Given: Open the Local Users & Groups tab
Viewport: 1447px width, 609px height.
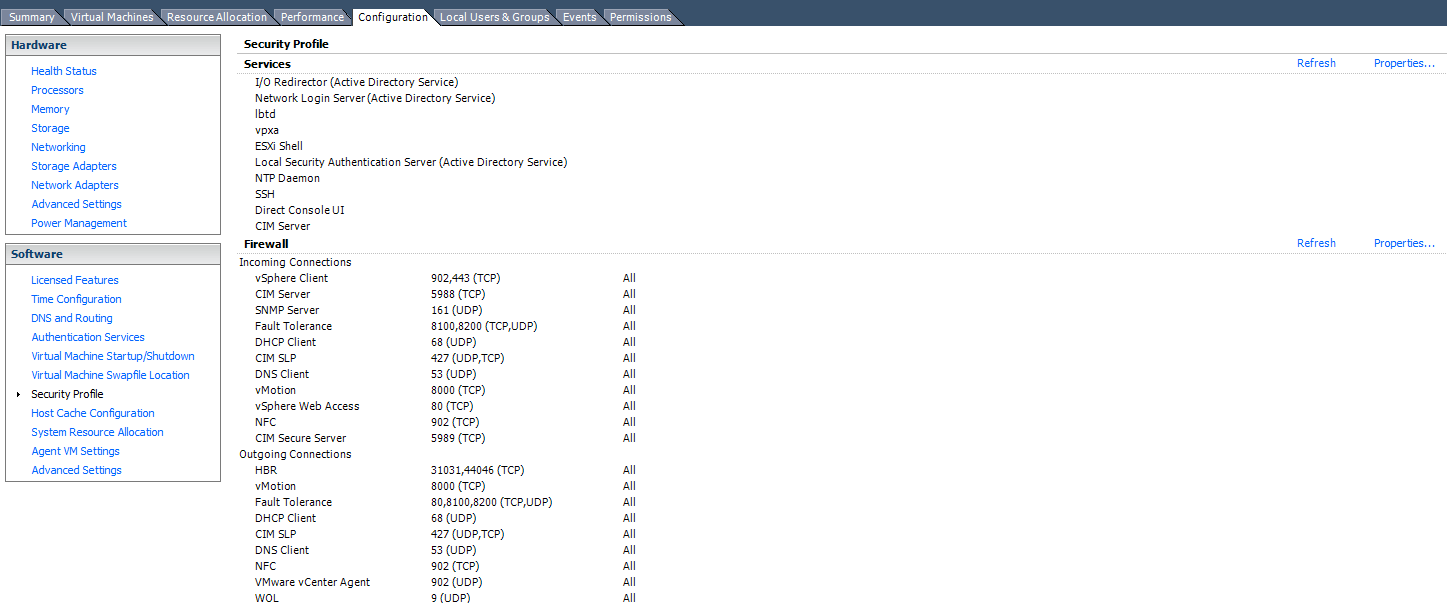Looking at the screenshot, I should 494,17.
